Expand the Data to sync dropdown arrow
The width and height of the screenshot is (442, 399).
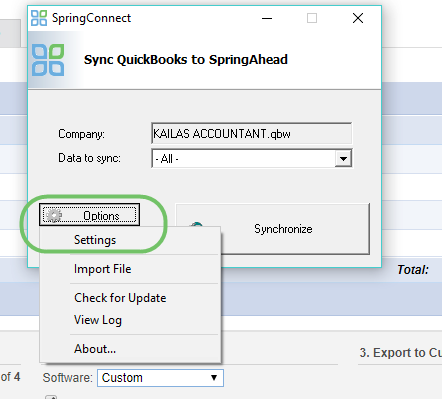click(x=343, y=159)
